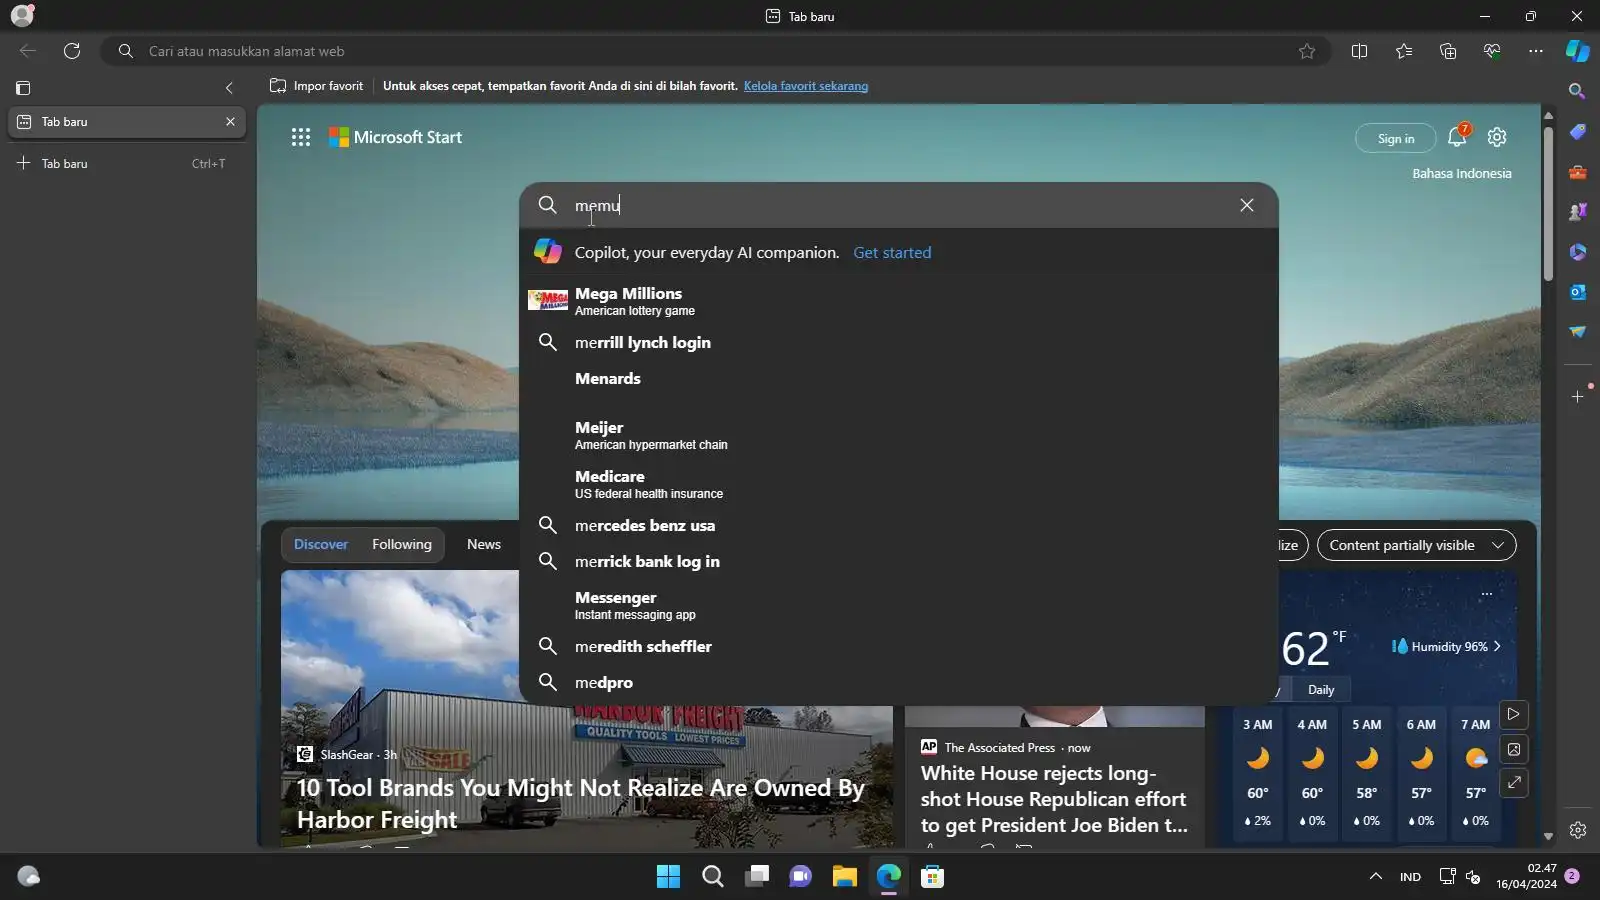Show hidden system tray icons chevron

(x=1376, y=877)
